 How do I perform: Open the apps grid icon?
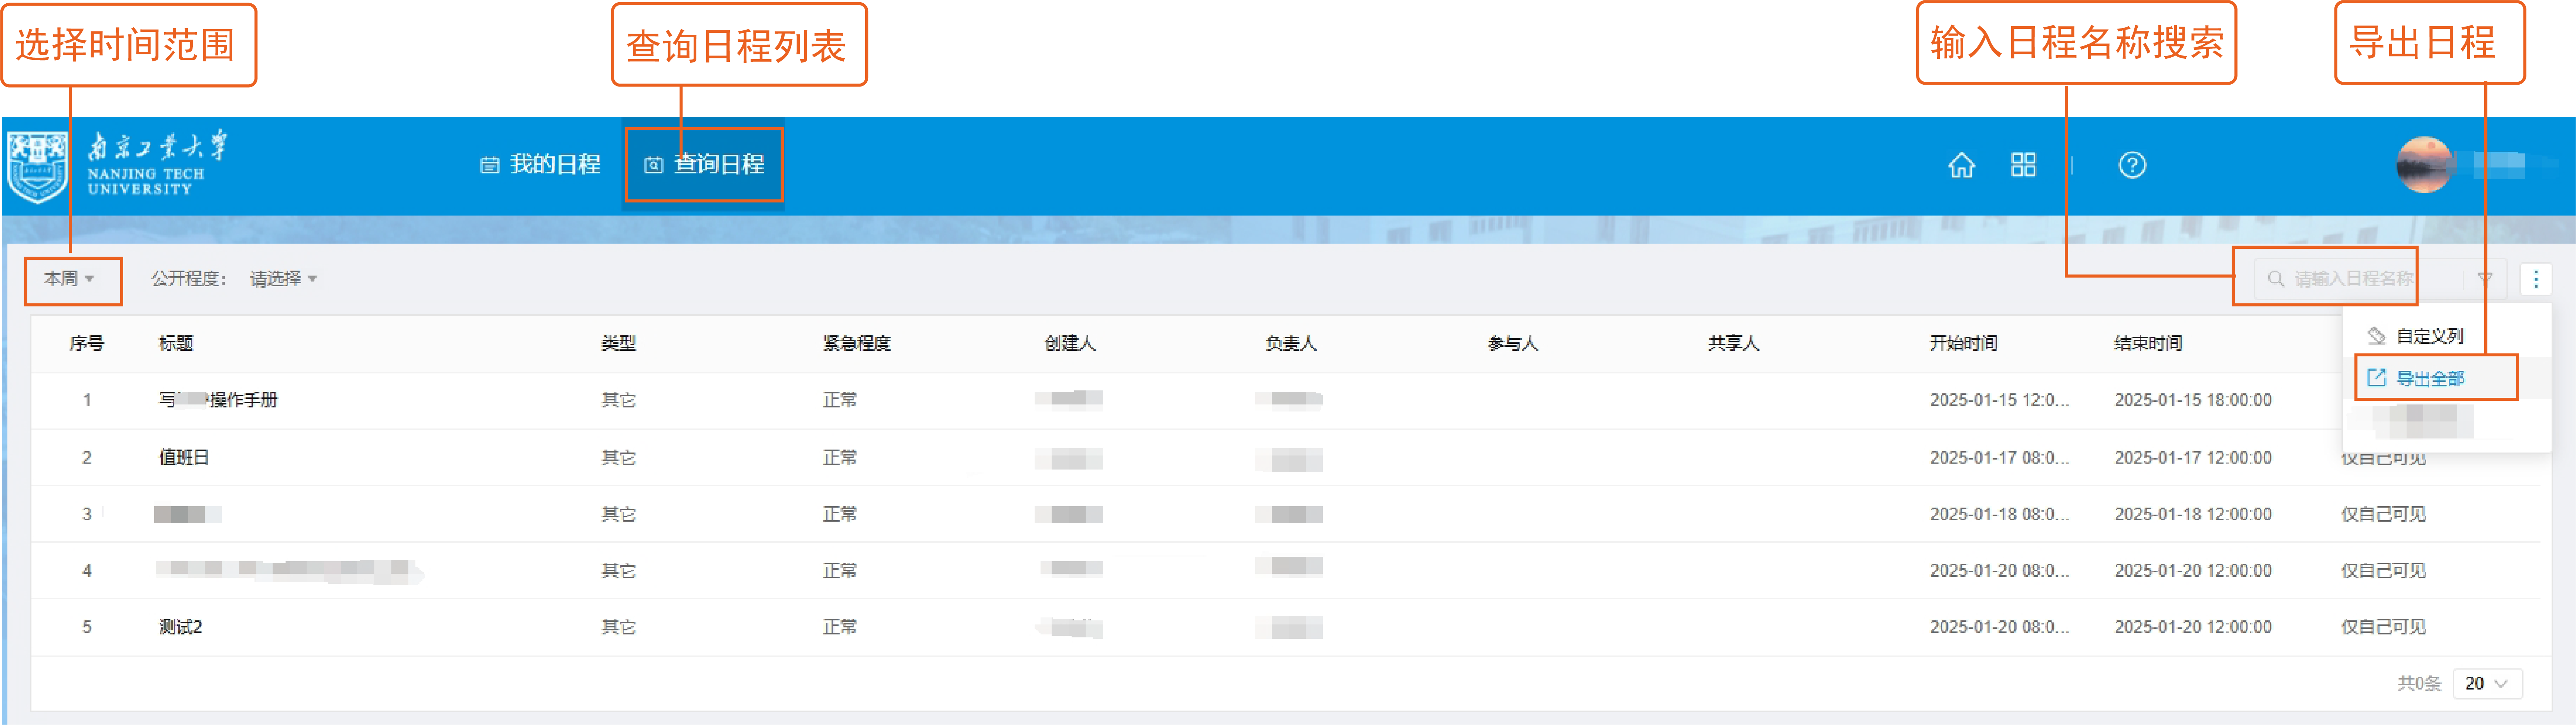2023,165
